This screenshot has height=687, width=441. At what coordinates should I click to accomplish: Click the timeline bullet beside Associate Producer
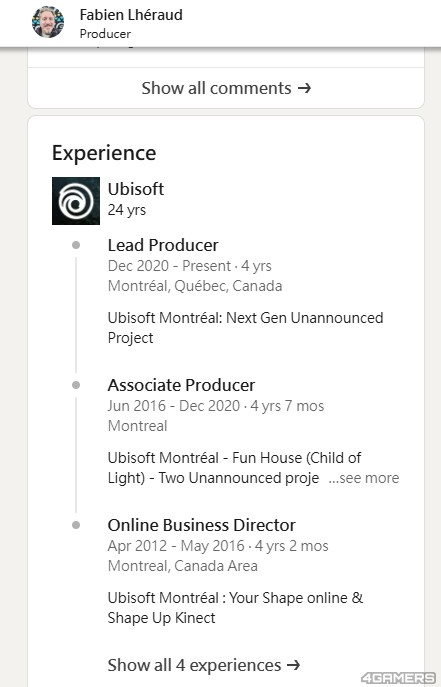pos(76,385)
